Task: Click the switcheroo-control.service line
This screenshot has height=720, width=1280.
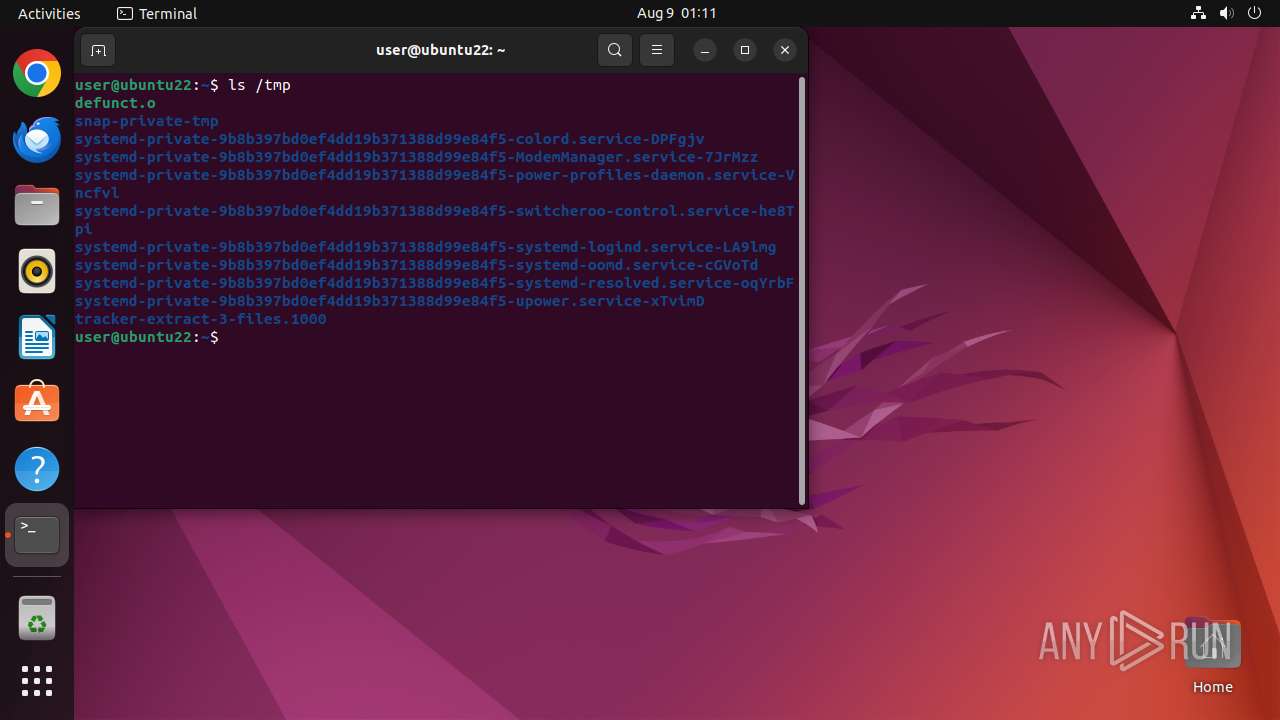Action: point(435,220)
